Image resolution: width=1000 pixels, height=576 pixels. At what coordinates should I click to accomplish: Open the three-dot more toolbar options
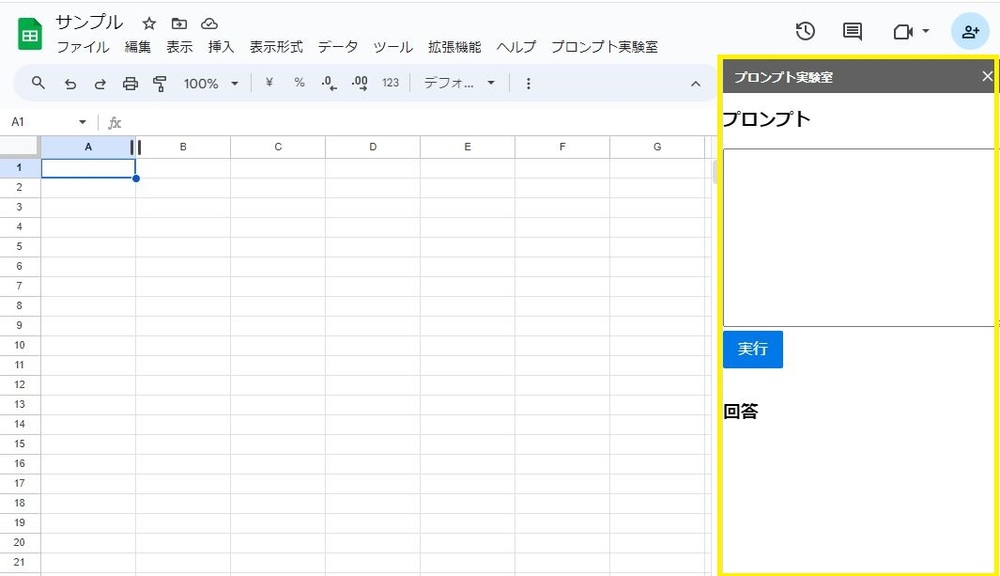(x=528, y=84)
